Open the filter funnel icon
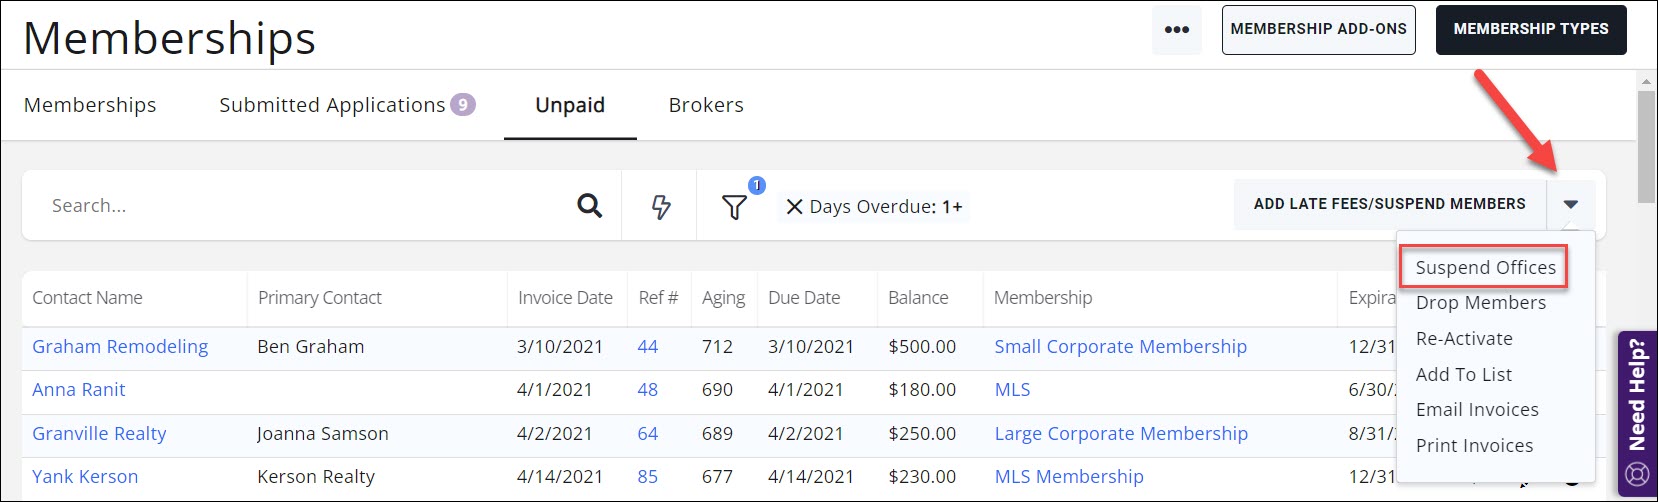Image resolution: width=1658 pixels, height=502 pixels. click(734, 207)
